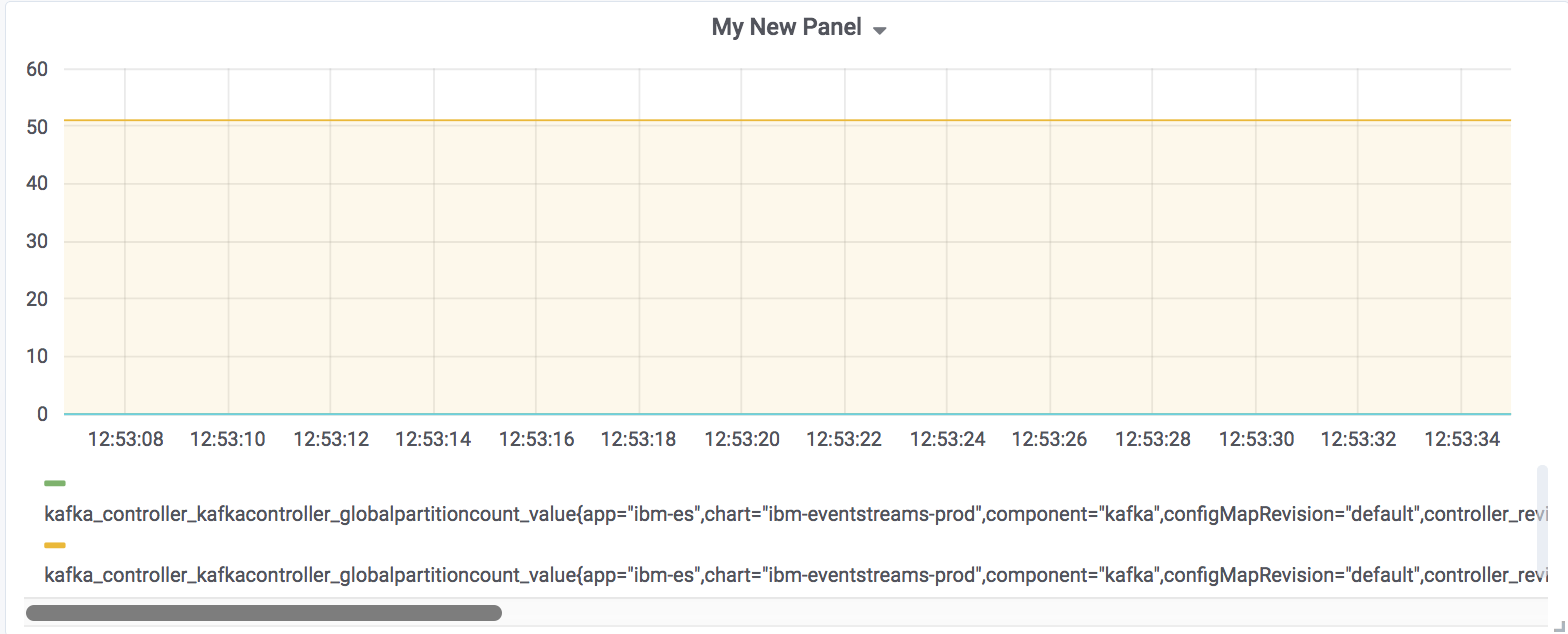Screen dimensions: 1568x634
Task: Click the 12:53:08 time axis label
Action: pos(125,439)
